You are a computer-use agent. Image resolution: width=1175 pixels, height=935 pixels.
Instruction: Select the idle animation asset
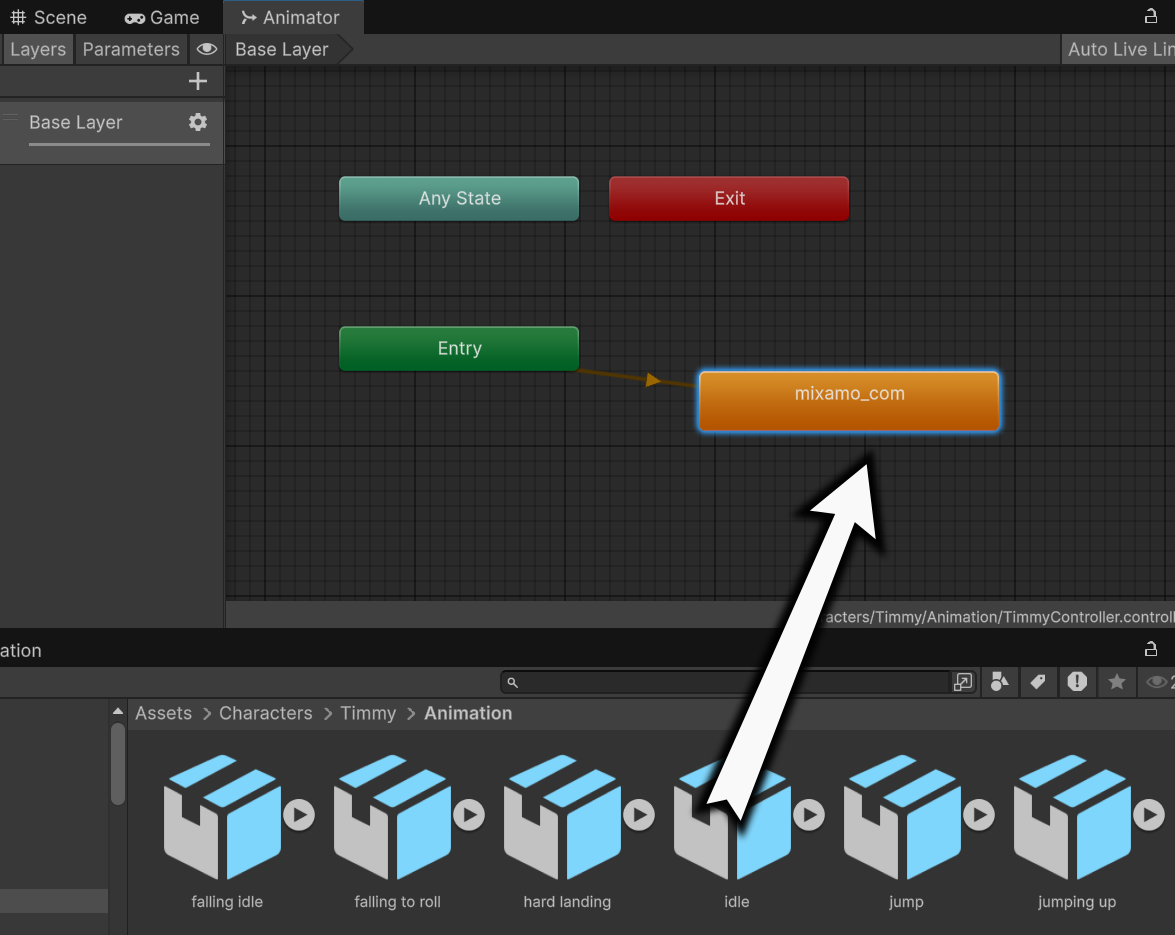coord(732,832)
